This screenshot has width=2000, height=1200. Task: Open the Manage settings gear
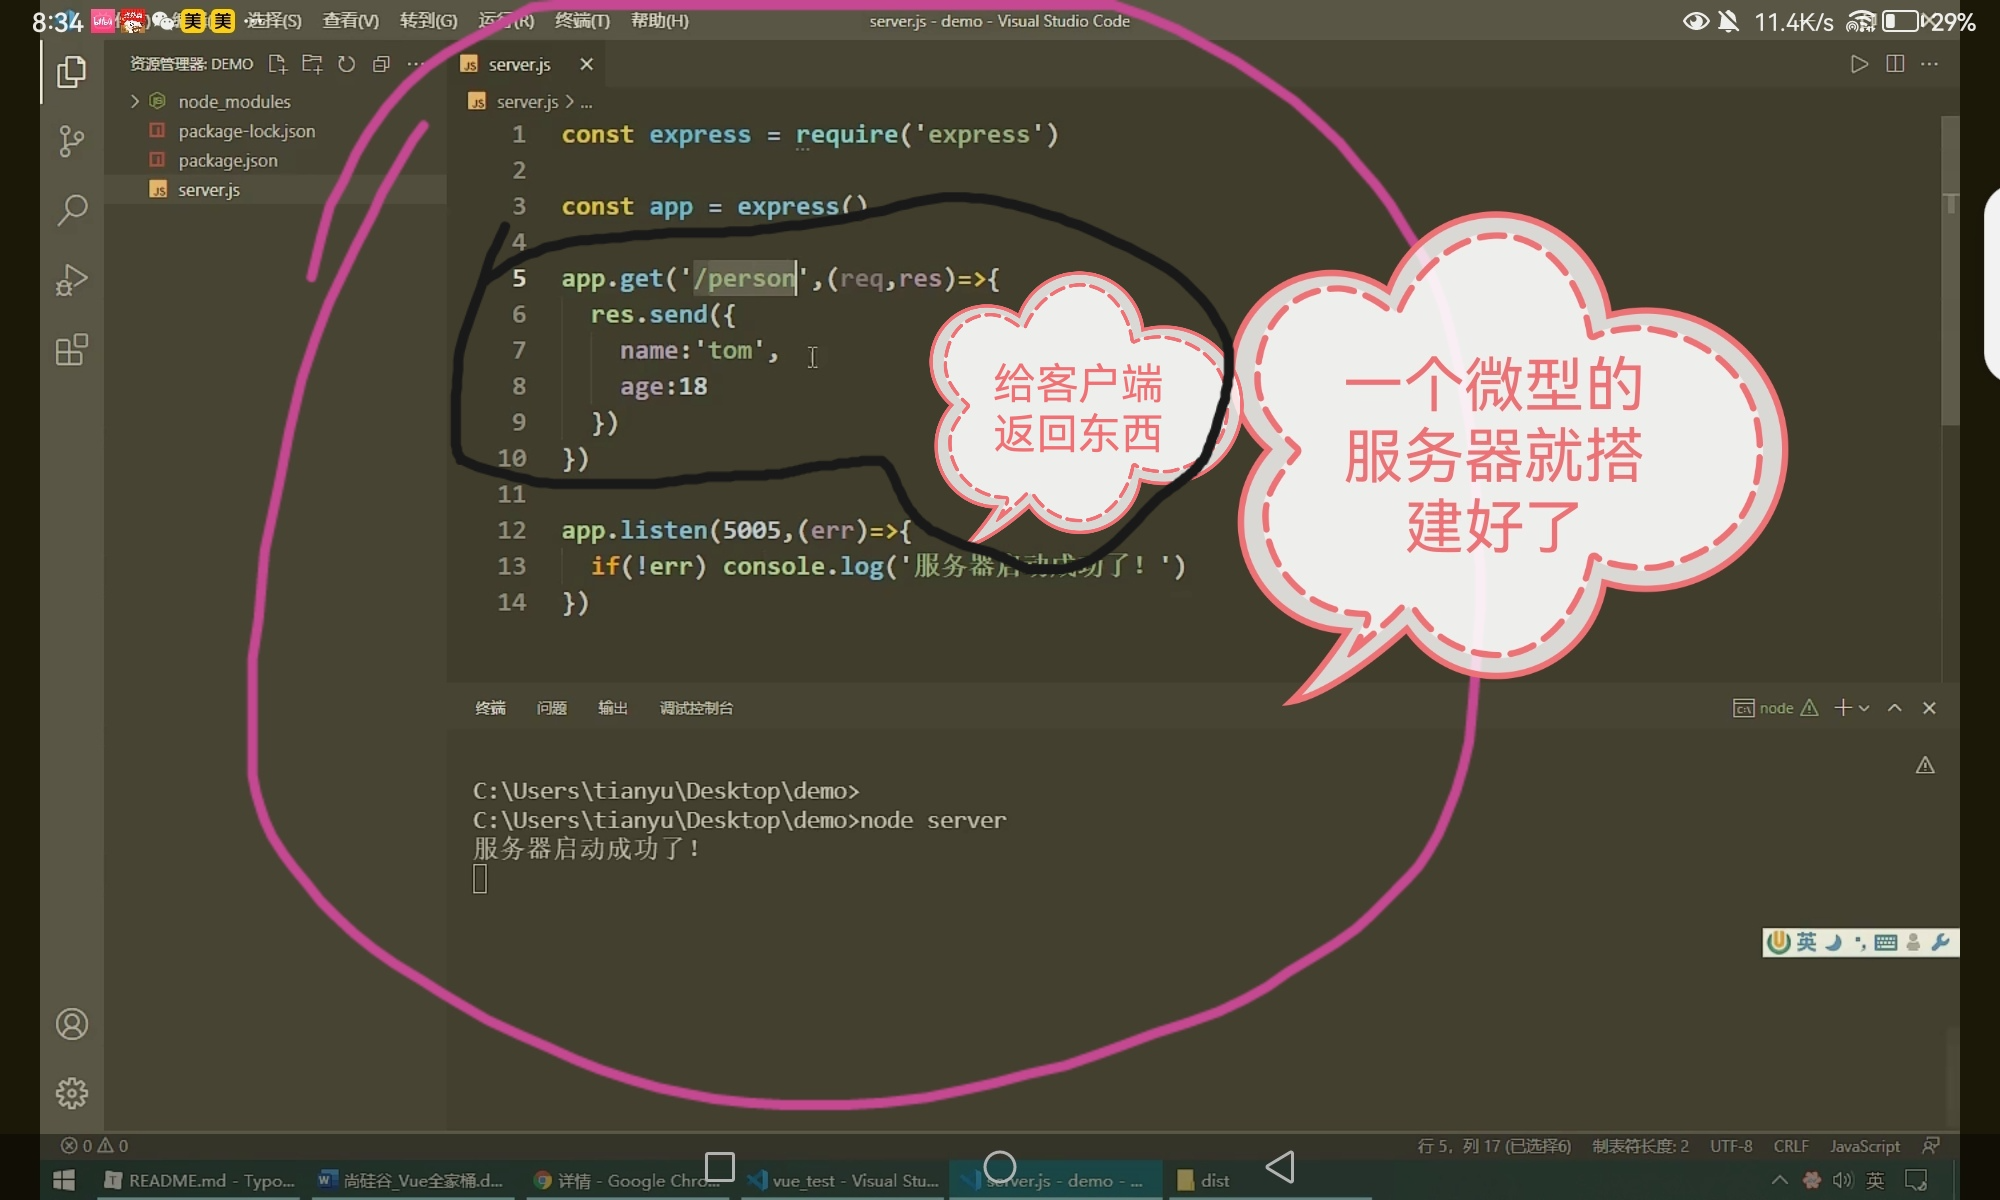pyautogui.click(x=71, y=1093)
